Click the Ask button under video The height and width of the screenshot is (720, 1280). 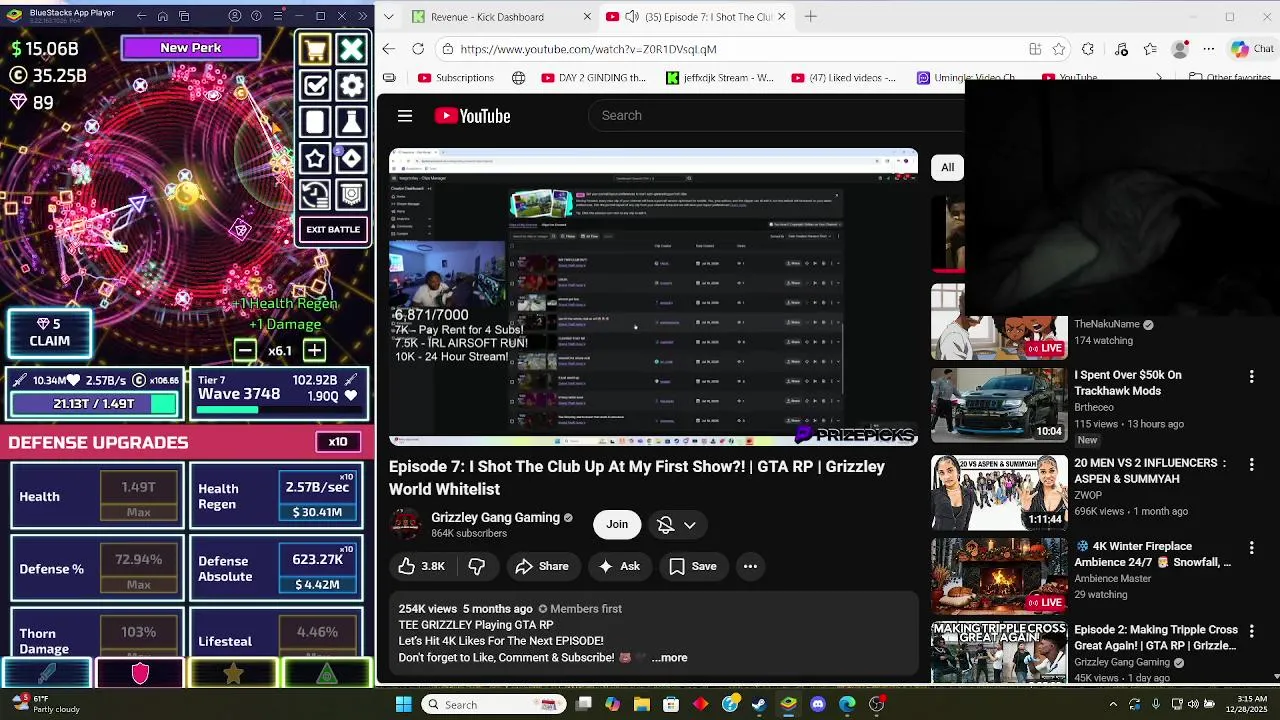click(619, 566)
